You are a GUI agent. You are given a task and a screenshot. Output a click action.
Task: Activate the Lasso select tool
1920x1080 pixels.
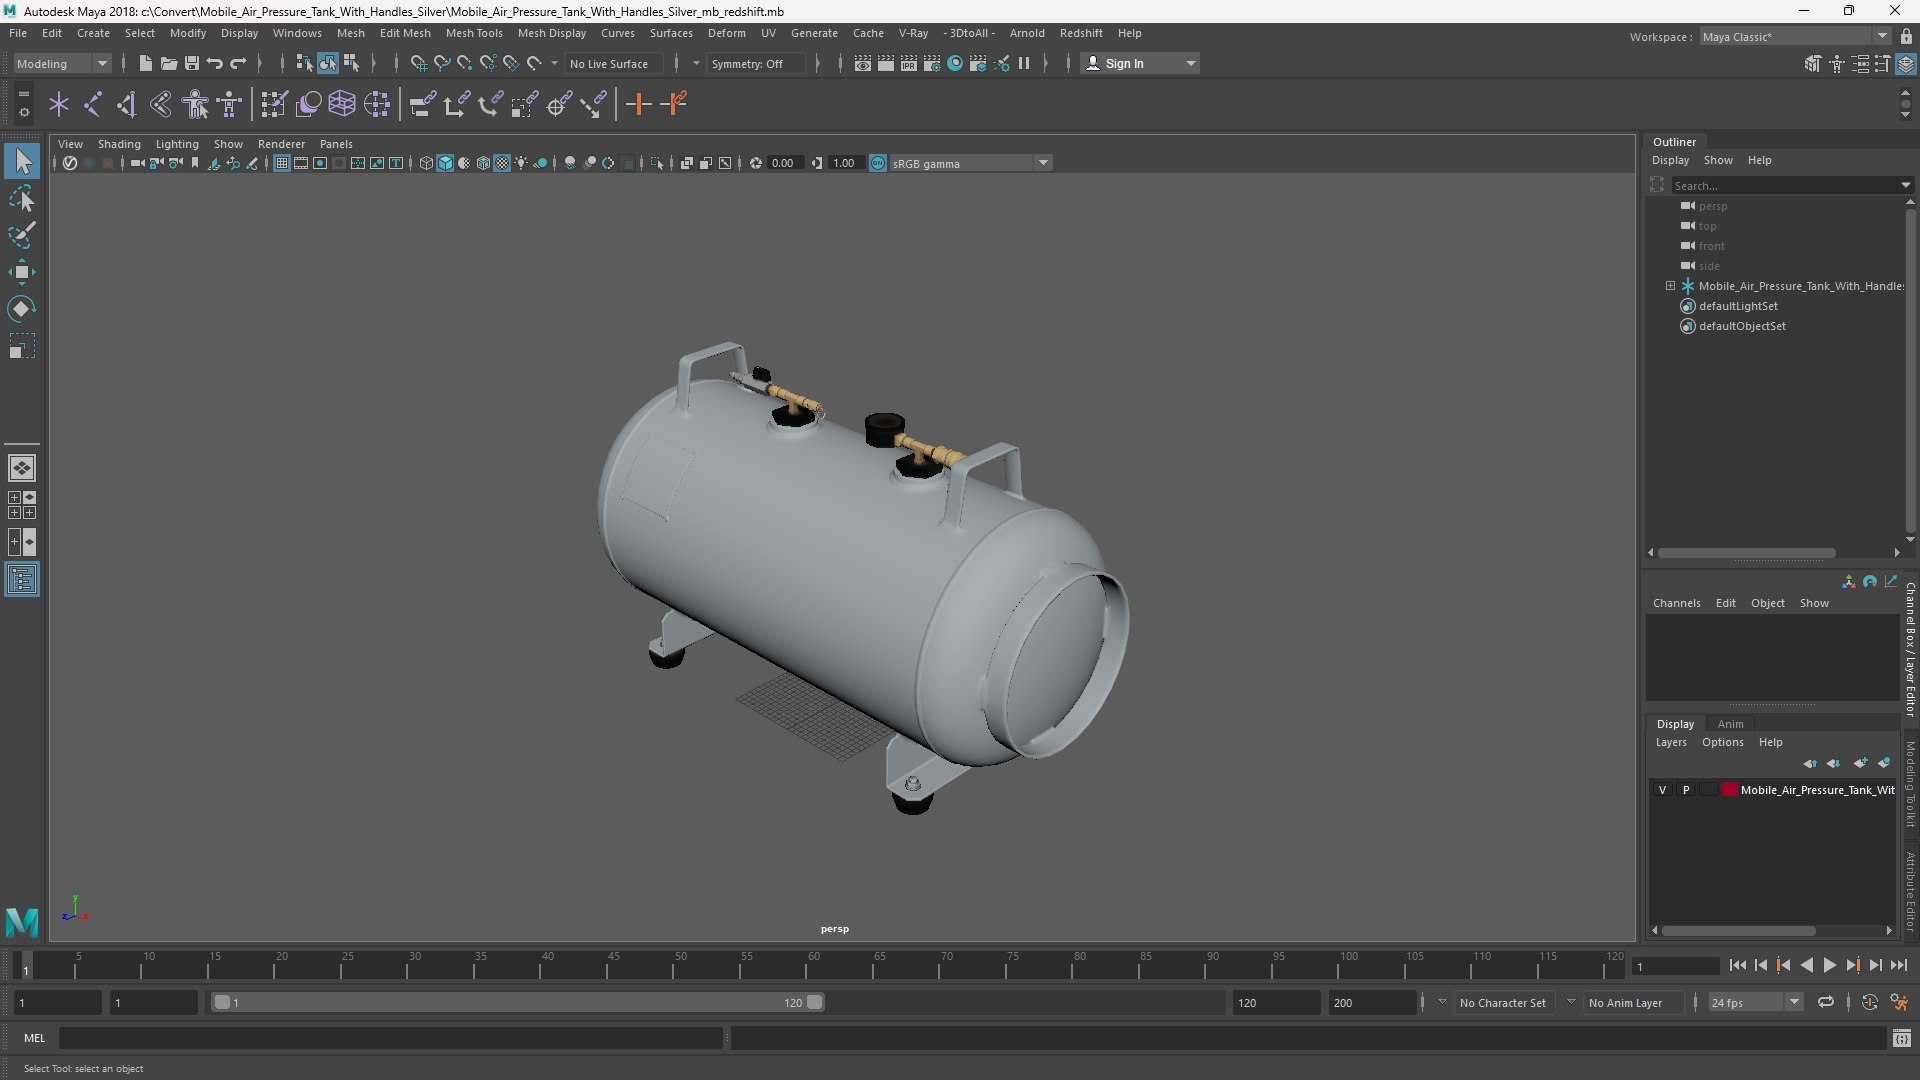click(x=22, y=198)
